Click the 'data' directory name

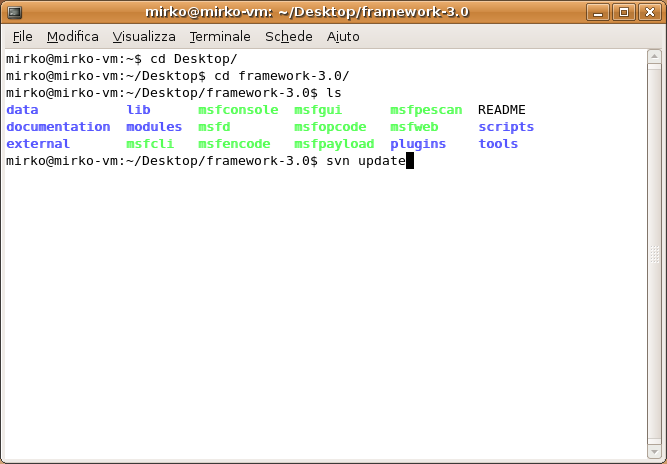23,110
